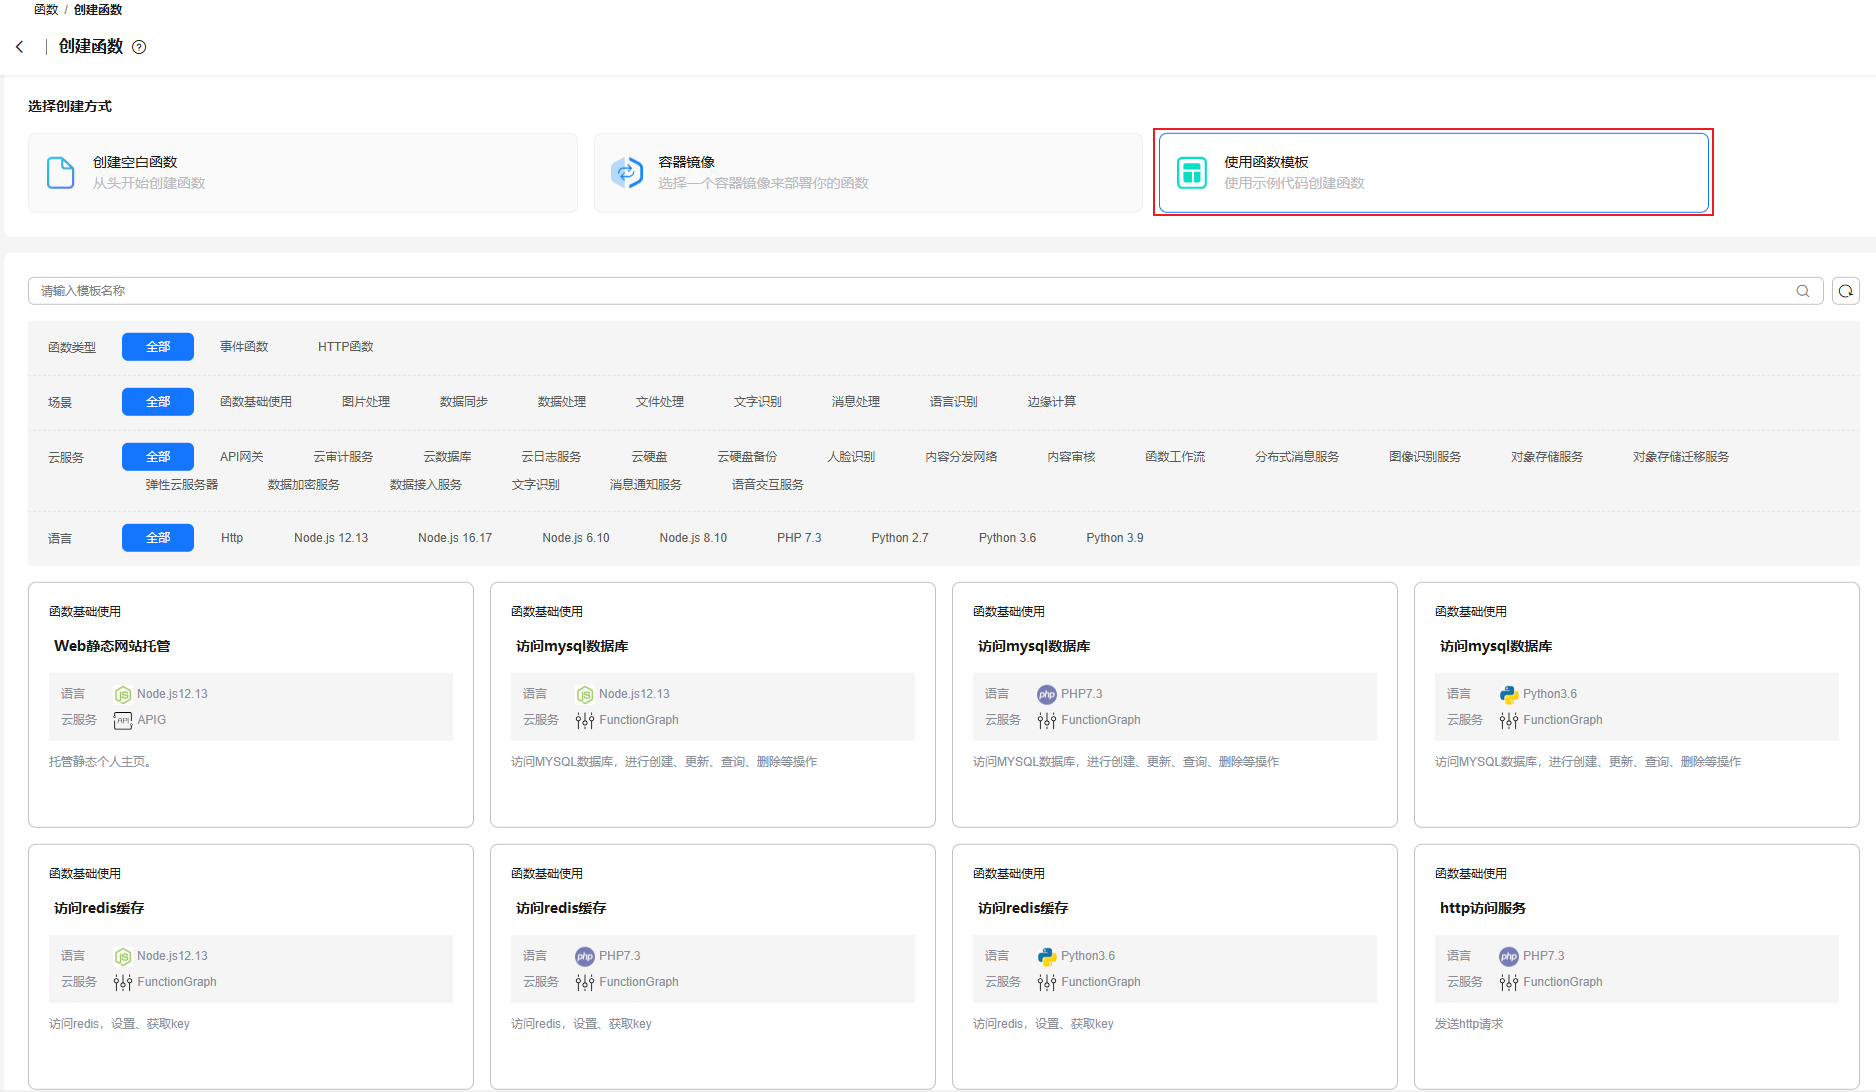
Task: Select 事件函数 function type filter
Action: [x=244, y=347]
